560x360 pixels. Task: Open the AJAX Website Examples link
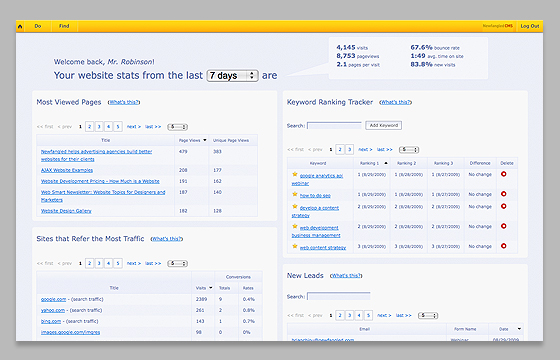pos(67,170)
